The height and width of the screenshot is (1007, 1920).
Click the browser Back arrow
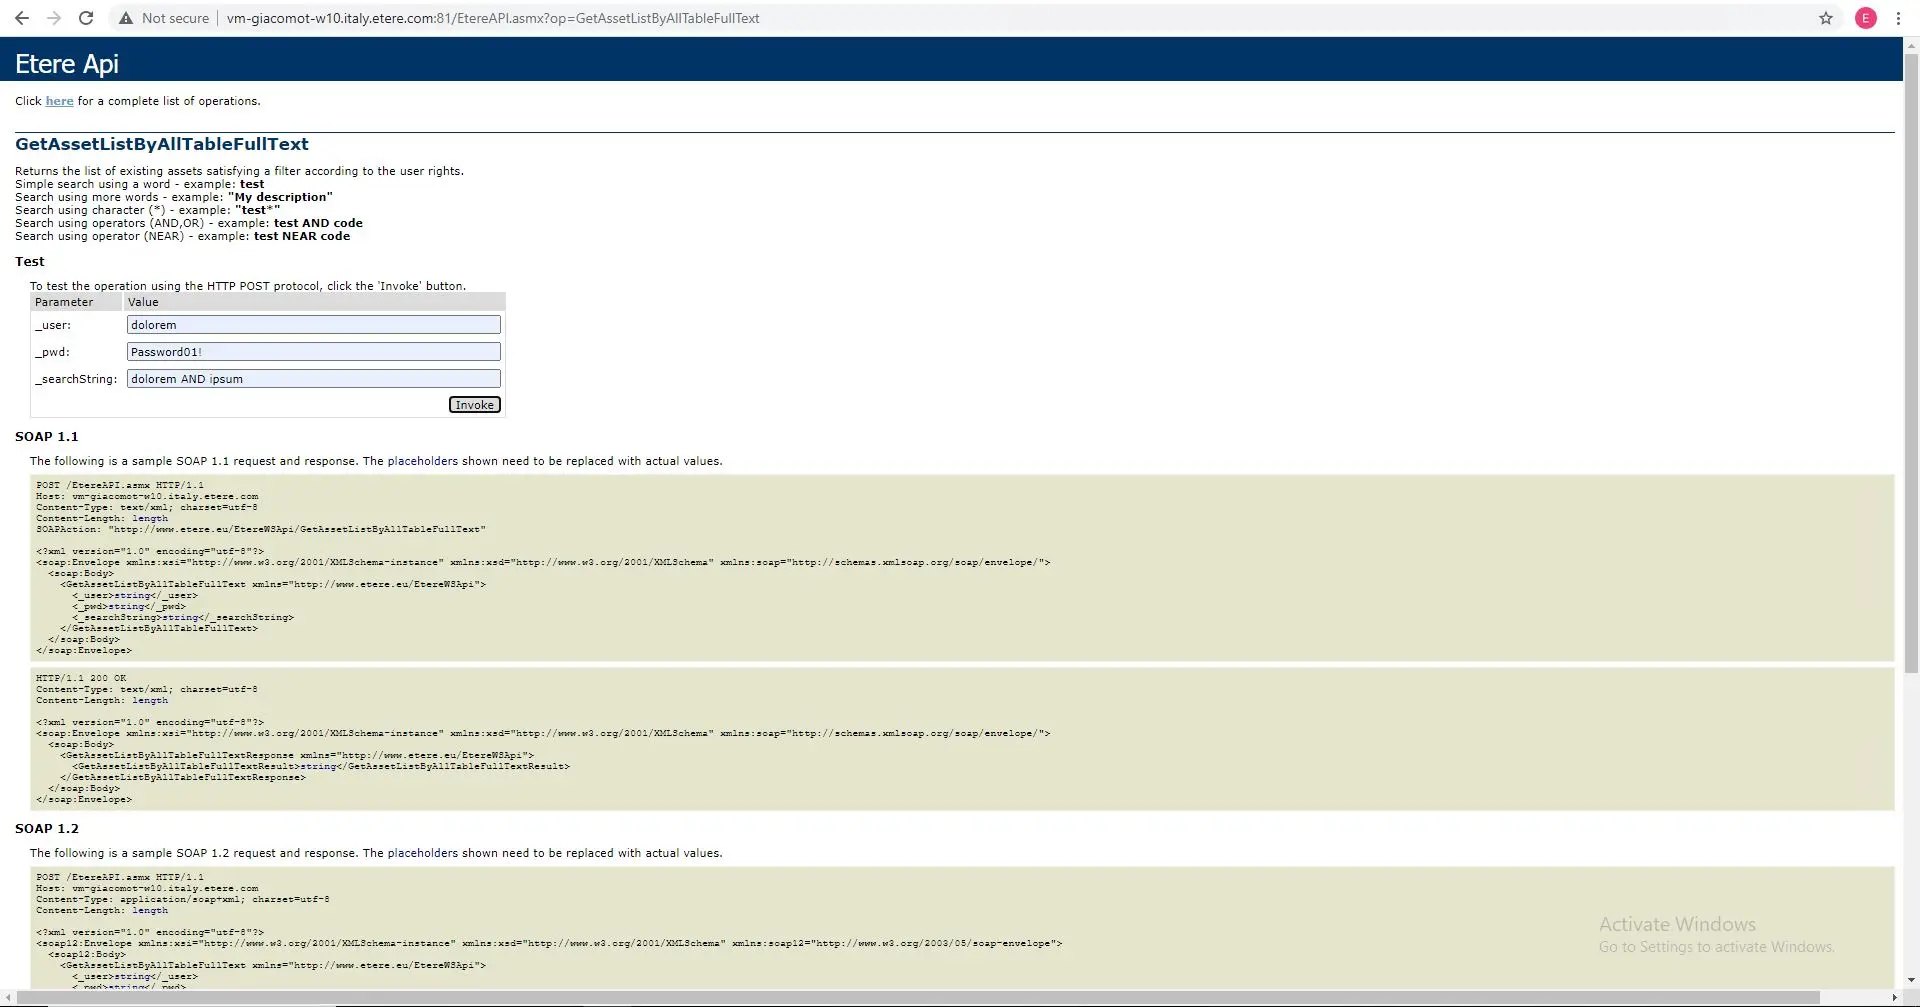(x=22, y=18)
